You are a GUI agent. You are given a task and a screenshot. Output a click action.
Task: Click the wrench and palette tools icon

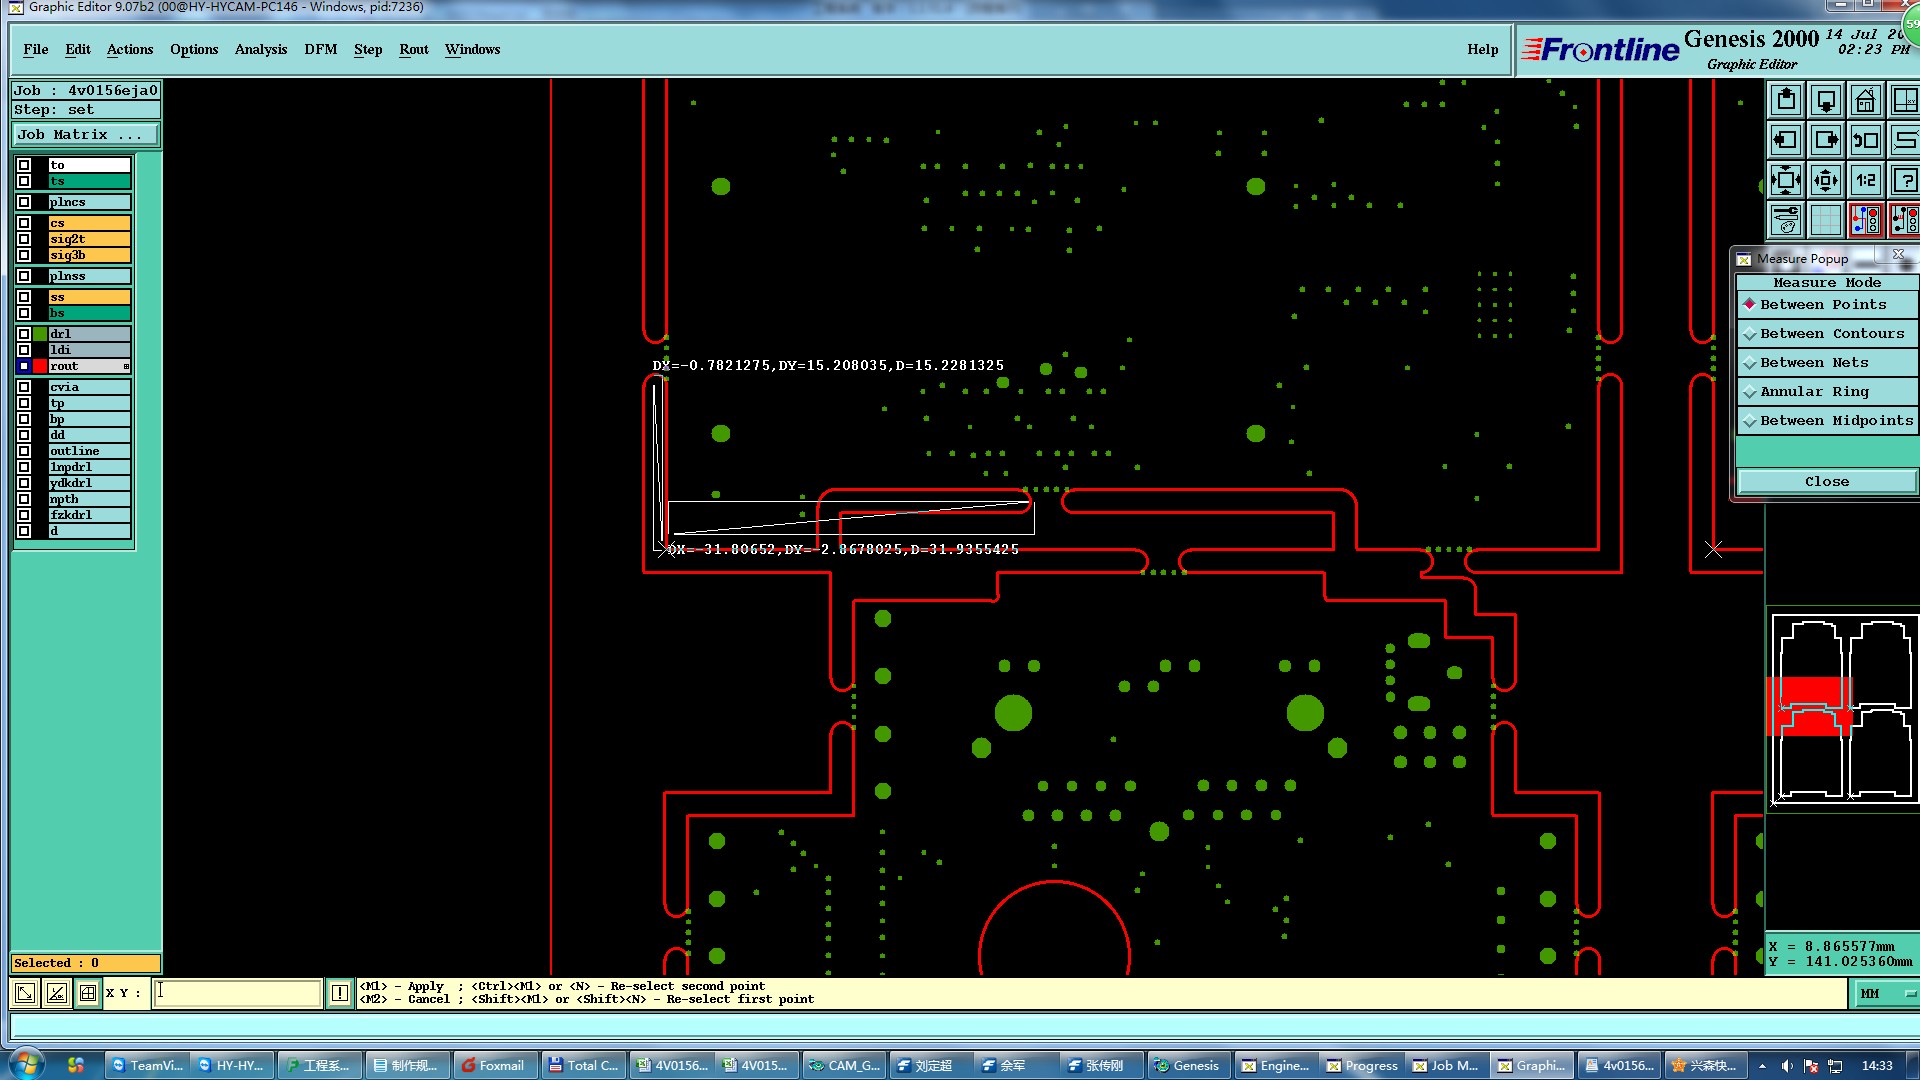coord(1786,220)
